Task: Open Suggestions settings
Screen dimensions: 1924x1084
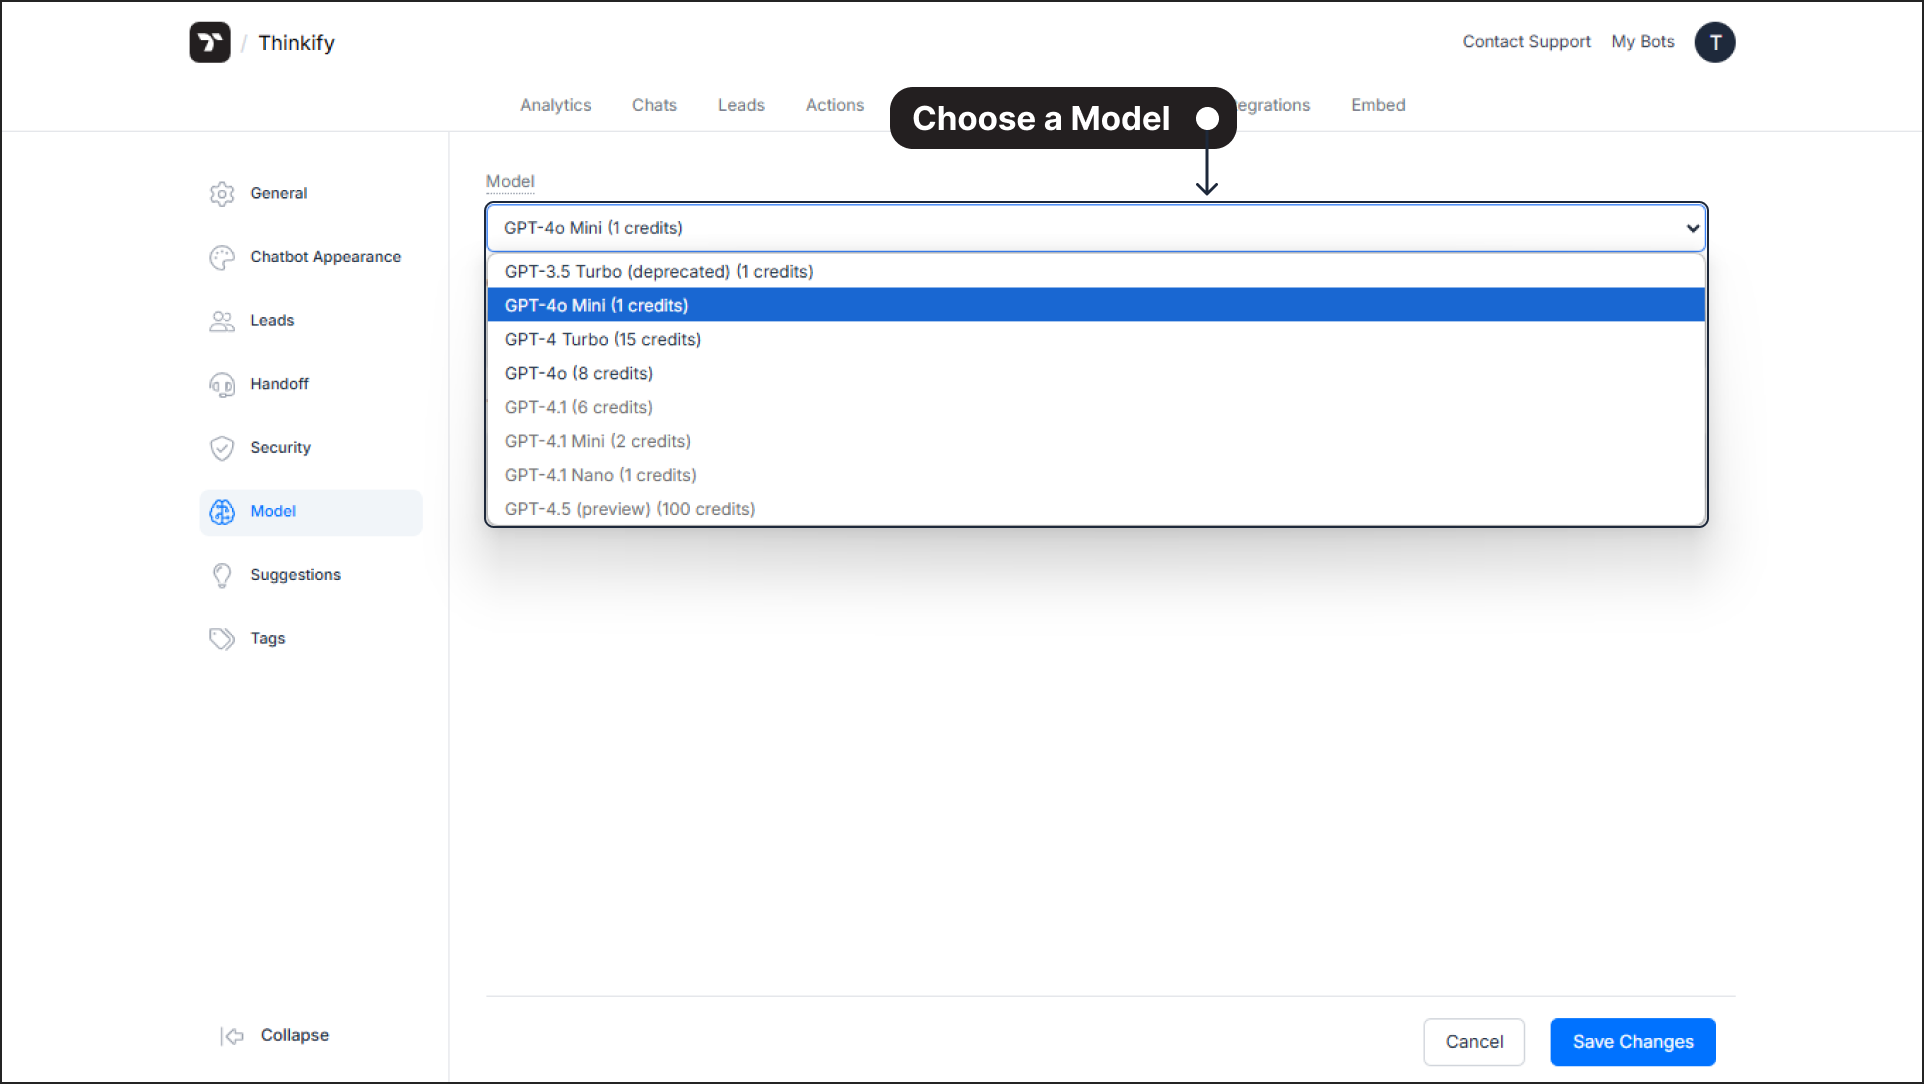Action: [x=311, y=575]
